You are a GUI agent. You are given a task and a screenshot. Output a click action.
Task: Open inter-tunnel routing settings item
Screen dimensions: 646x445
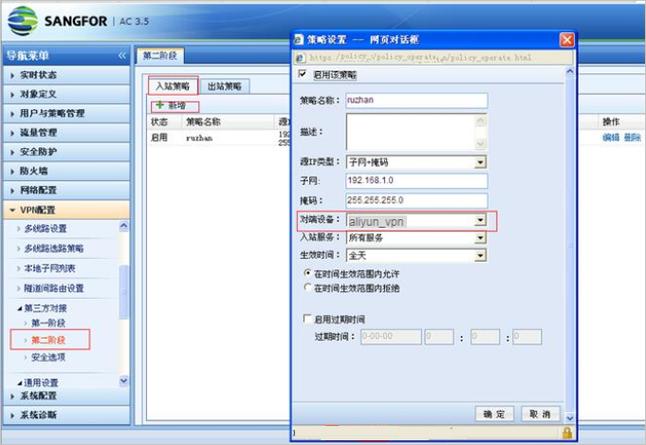tap(54, 288)
